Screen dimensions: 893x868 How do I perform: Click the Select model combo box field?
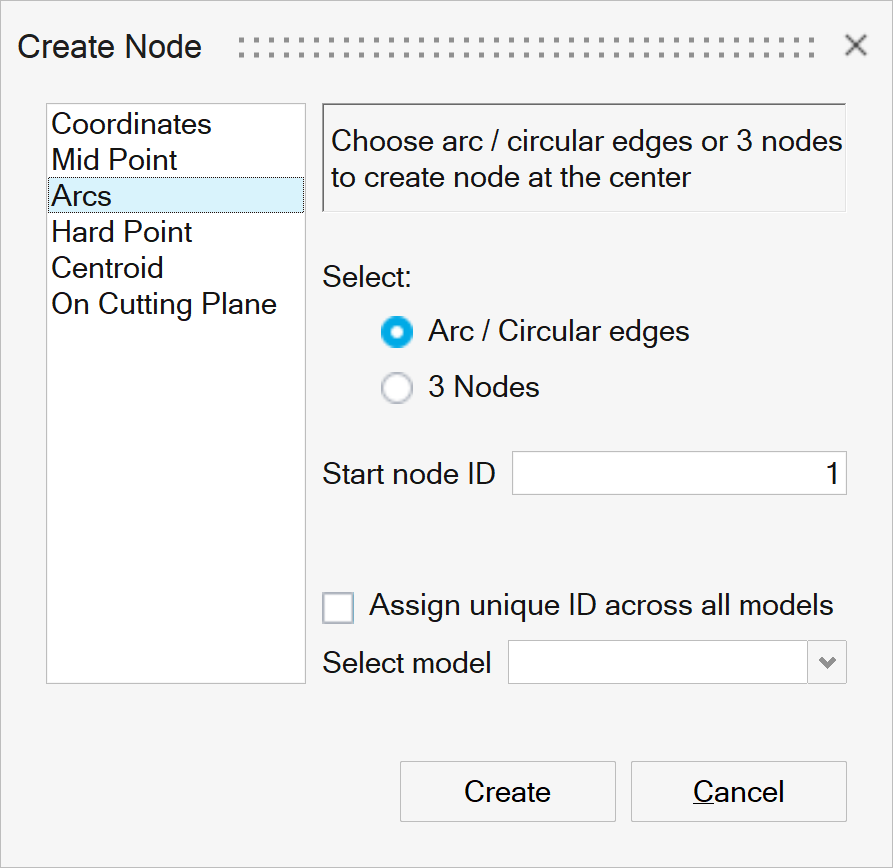[x=657, y=663]
